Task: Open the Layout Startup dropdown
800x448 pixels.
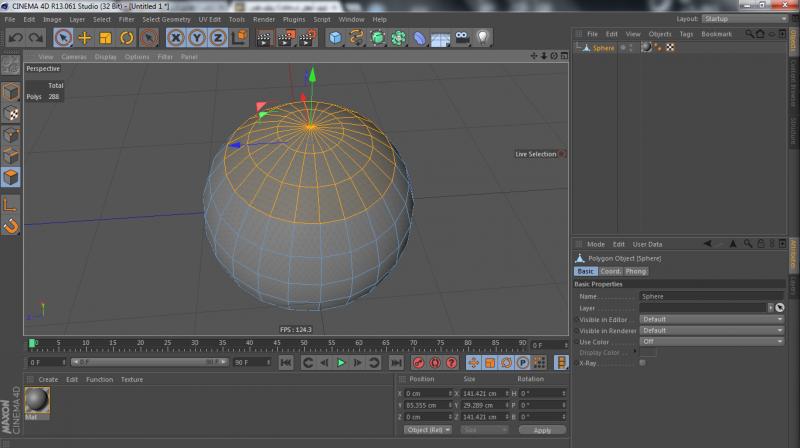Action: click(744, 19)
